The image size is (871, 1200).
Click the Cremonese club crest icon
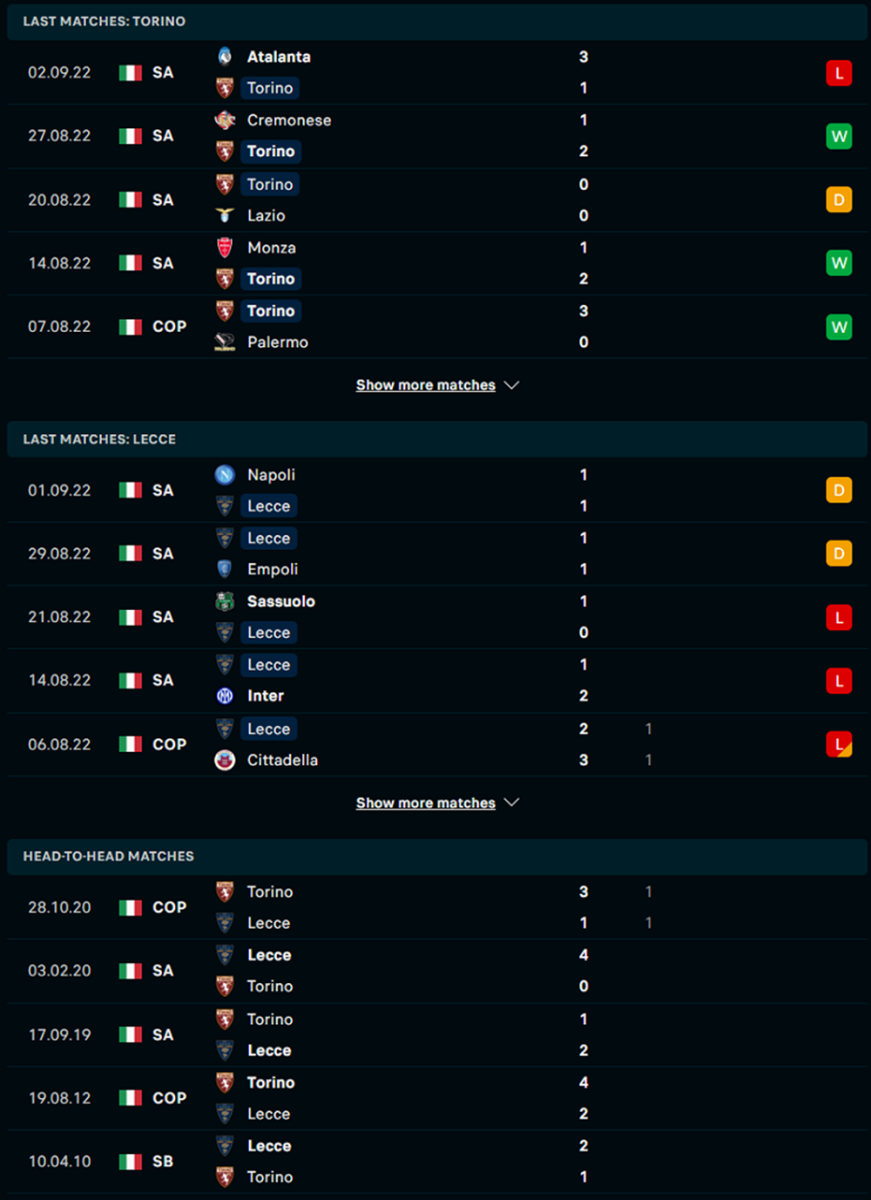[x=225, y=120]
